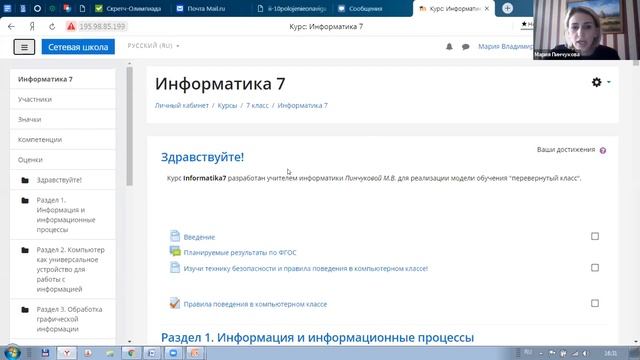The height and width of the screenshot is (360, 640).
Task: Switch to the Скретч-Олимпиада browser tab
Action: coord(128,9)
